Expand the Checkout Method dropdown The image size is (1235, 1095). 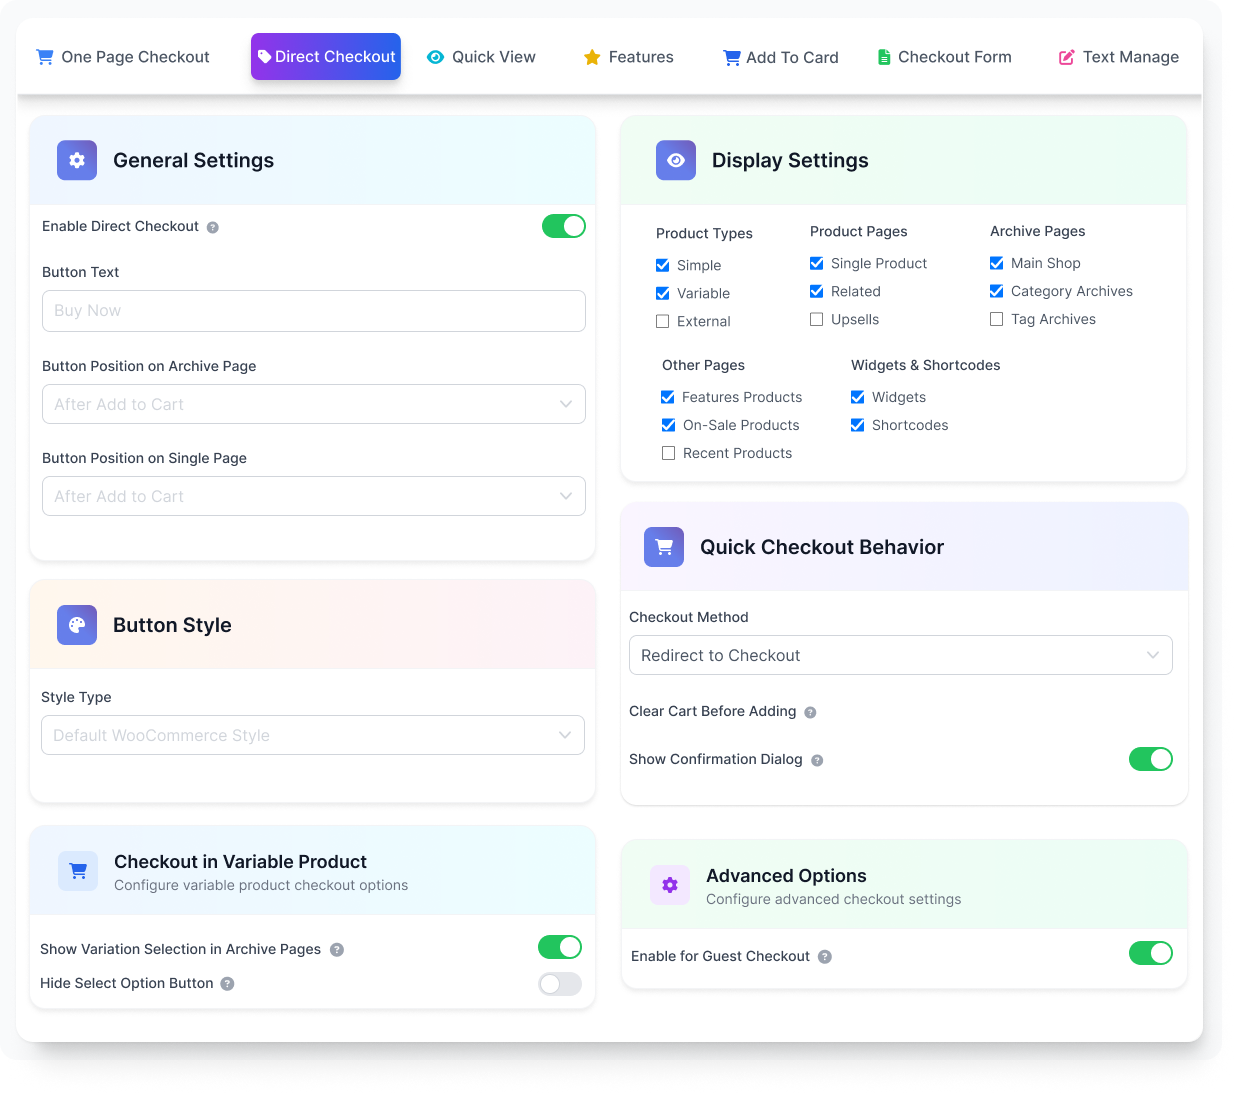coord(900,655)
